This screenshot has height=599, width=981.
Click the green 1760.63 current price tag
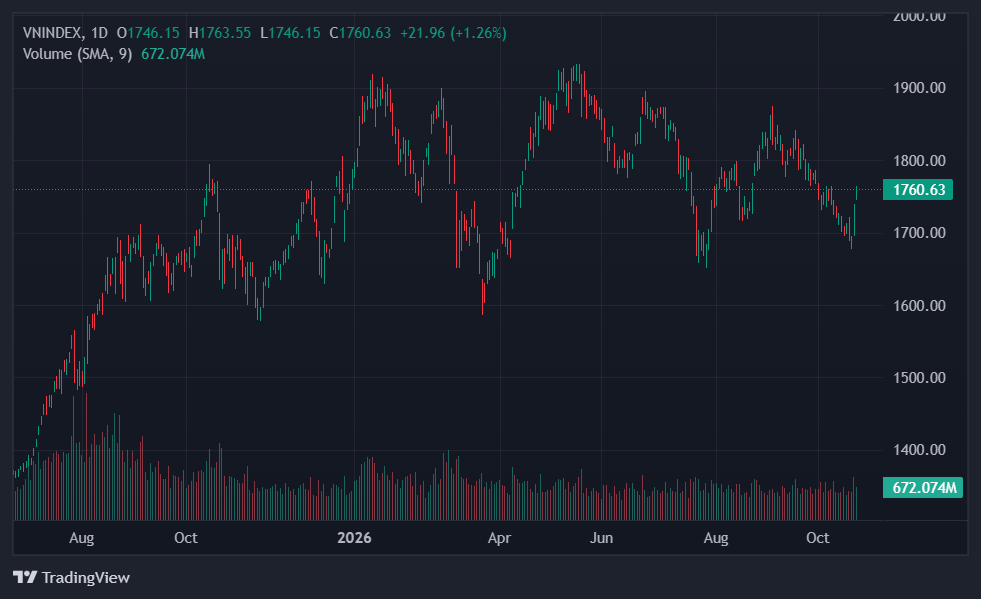pyautogui.click(x=918, y=190)
